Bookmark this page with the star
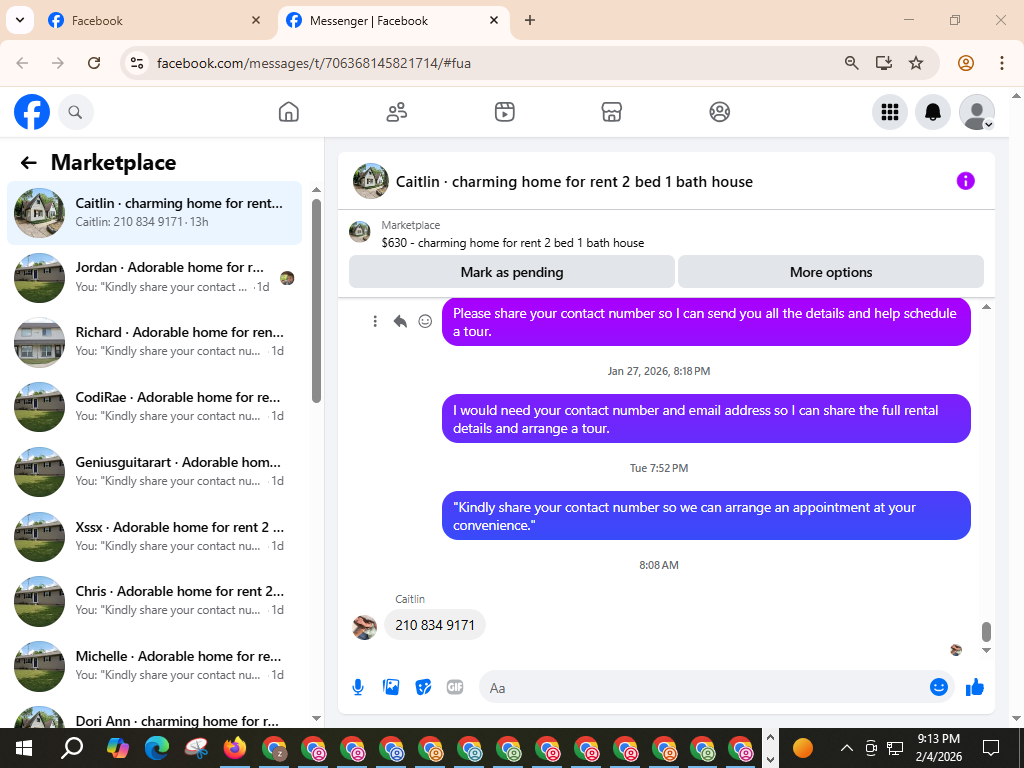1024x768 pixels. coord(916,63)
